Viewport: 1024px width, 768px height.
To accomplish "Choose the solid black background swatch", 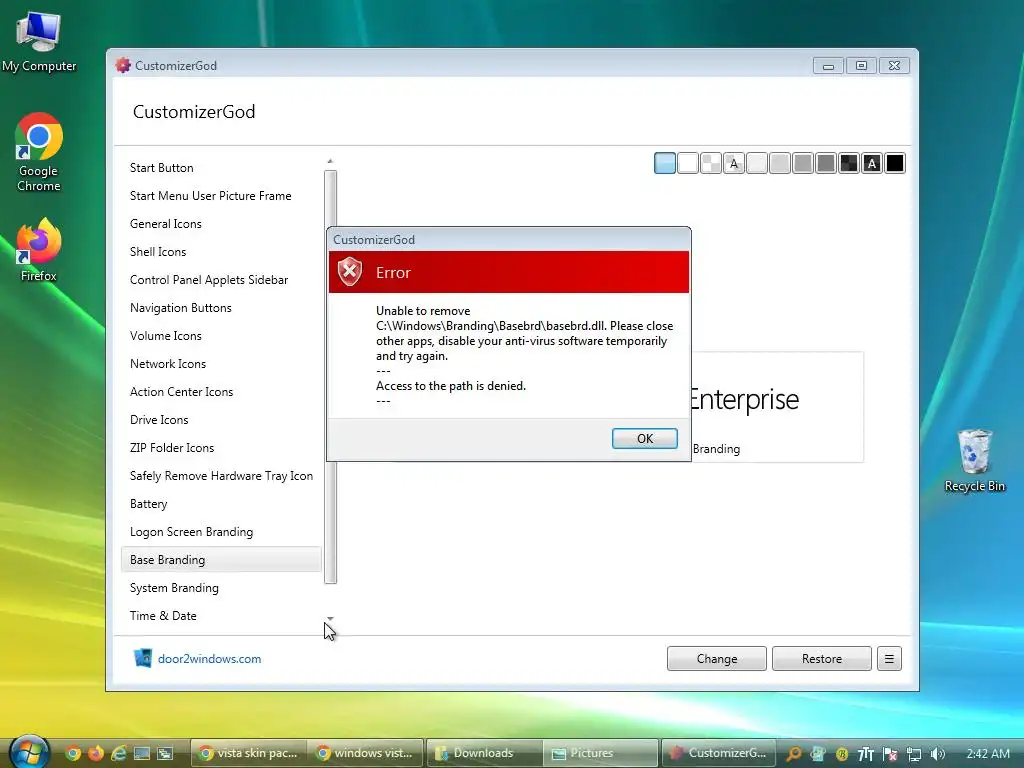I will click(895, 163).
